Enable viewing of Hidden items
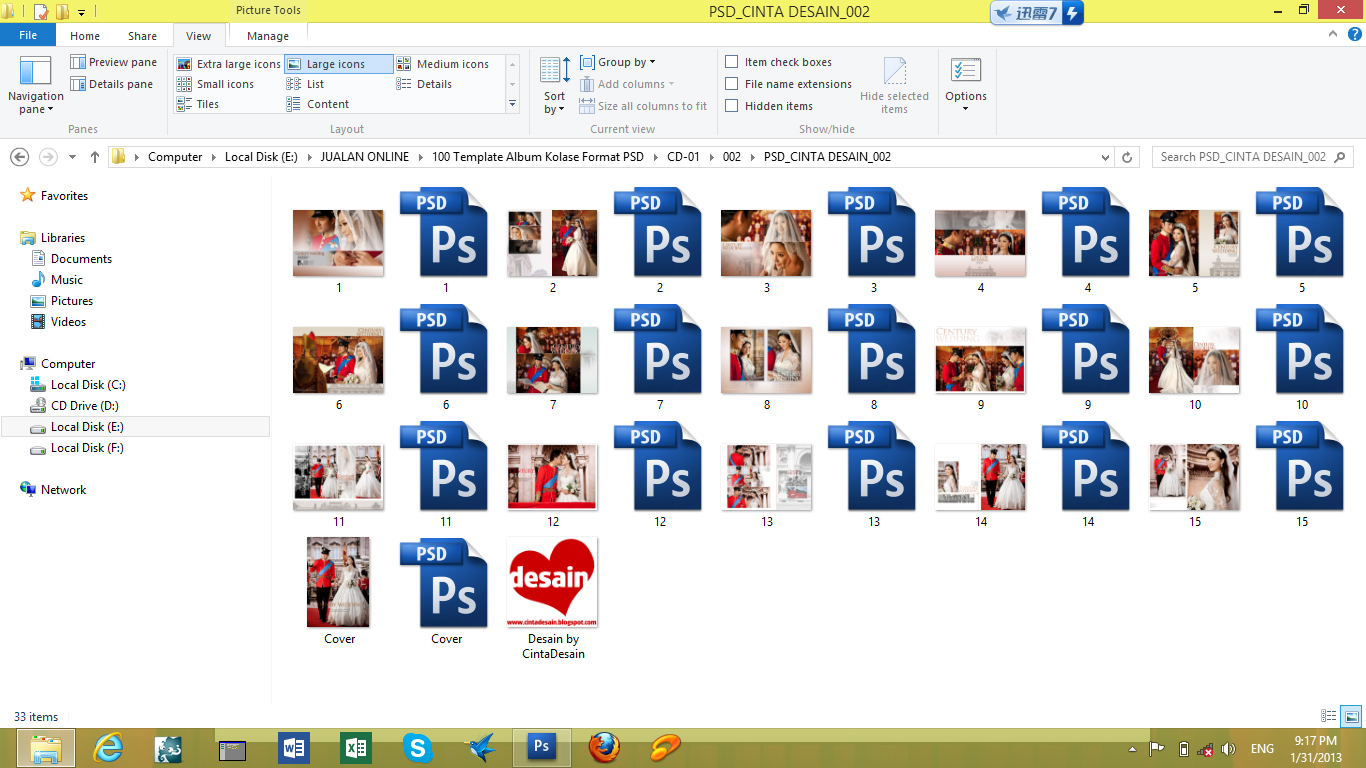The width and height of the screenshot is (1366, 768). [733, 105]
